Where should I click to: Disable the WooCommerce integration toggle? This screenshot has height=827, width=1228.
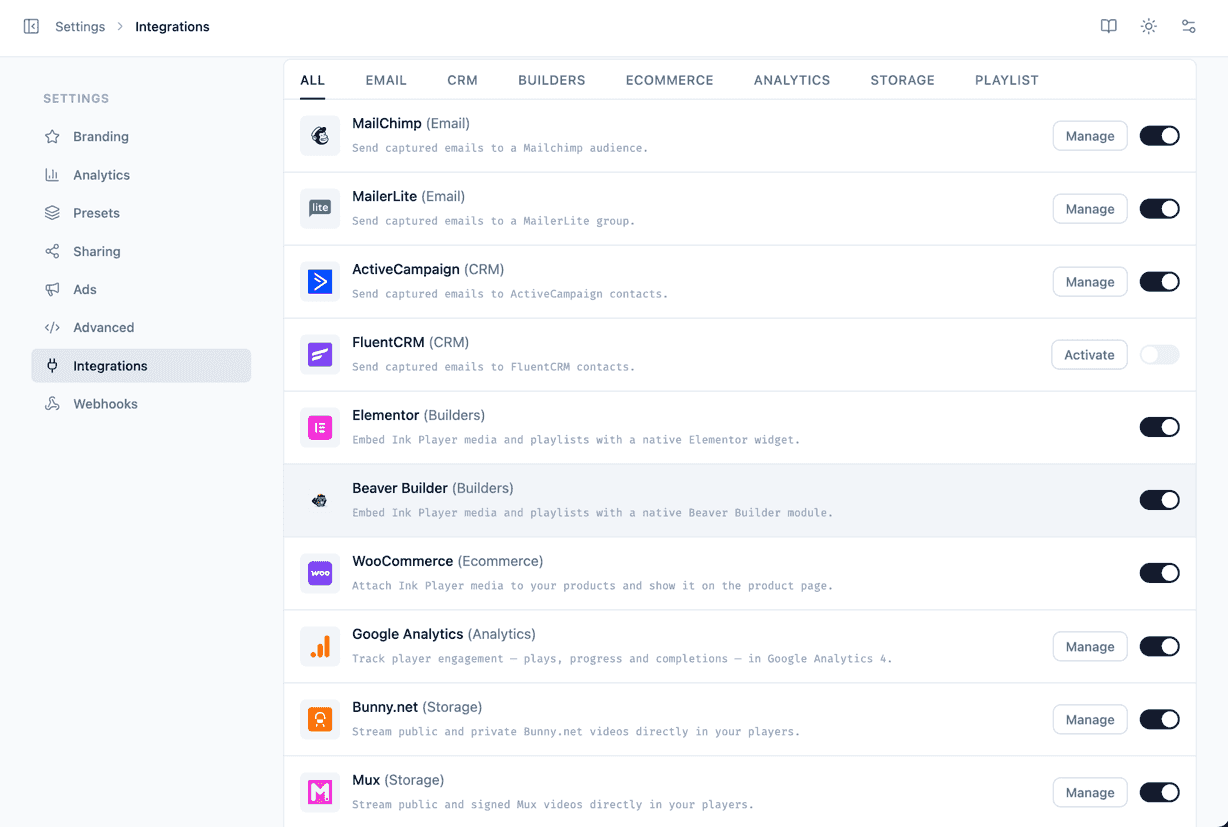[x=1160, y=574]
